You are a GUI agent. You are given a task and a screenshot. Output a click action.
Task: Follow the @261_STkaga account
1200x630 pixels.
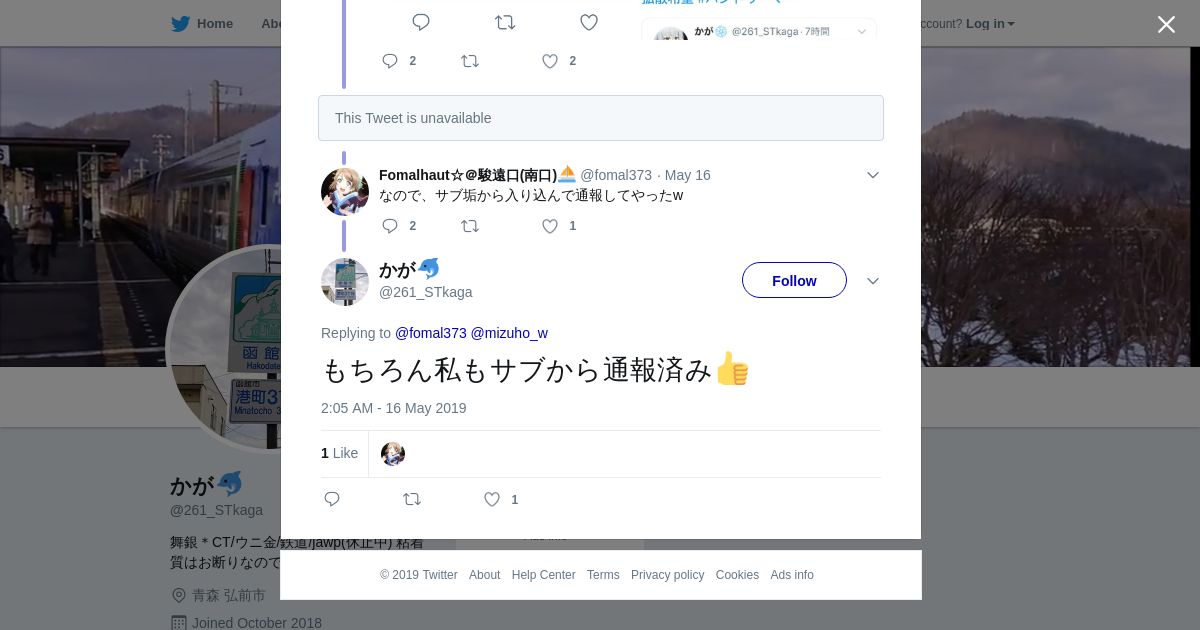tap(794, 280)
